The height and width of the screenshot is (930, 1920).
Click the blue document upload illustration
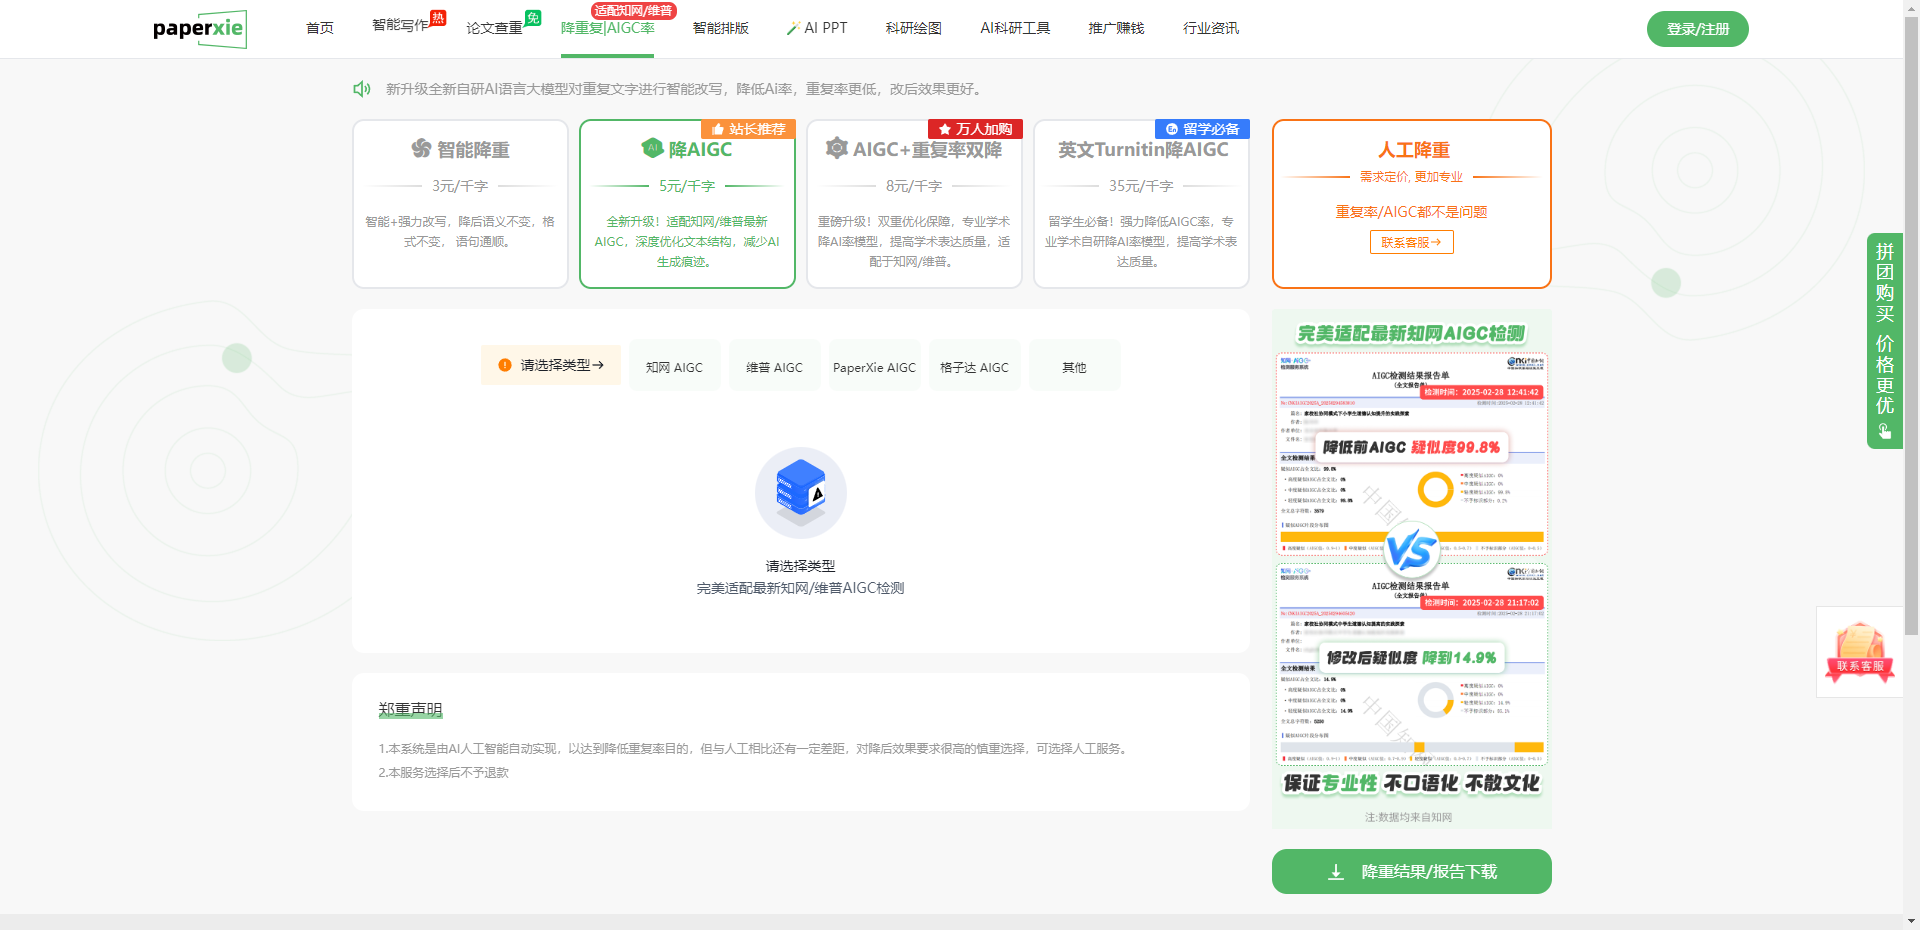coord(800,492)
